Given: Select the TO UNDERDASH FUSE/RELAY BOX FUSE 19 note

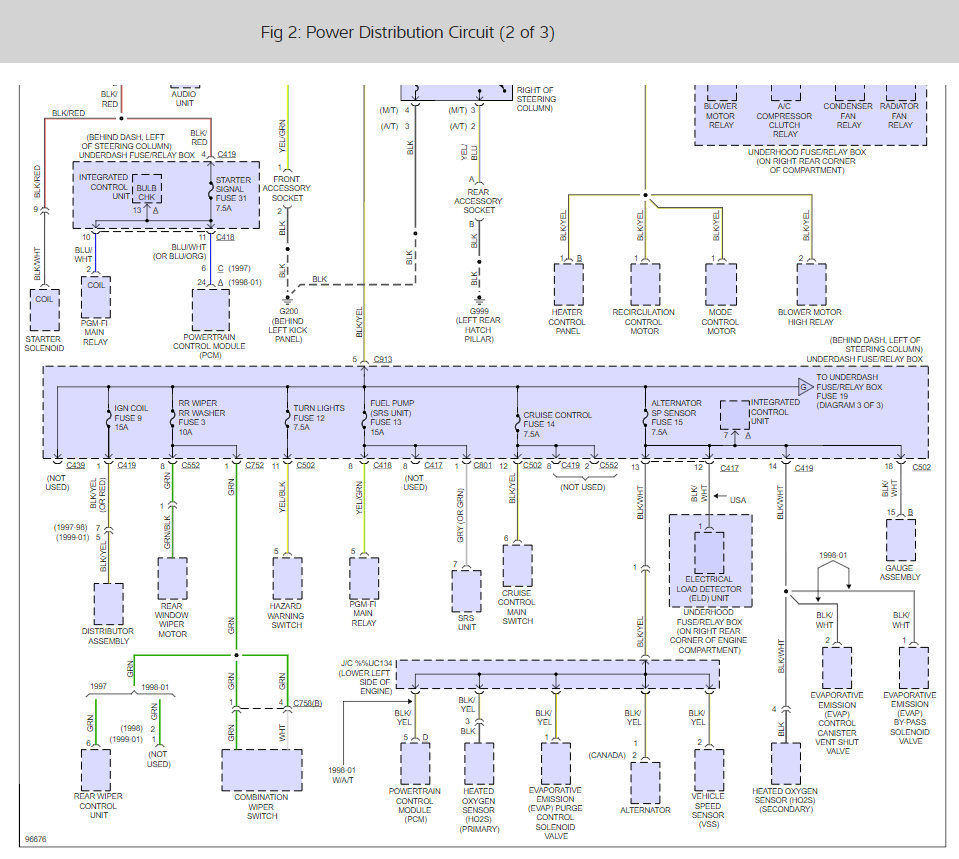Looking at the screenshot, I should (850, 392).
